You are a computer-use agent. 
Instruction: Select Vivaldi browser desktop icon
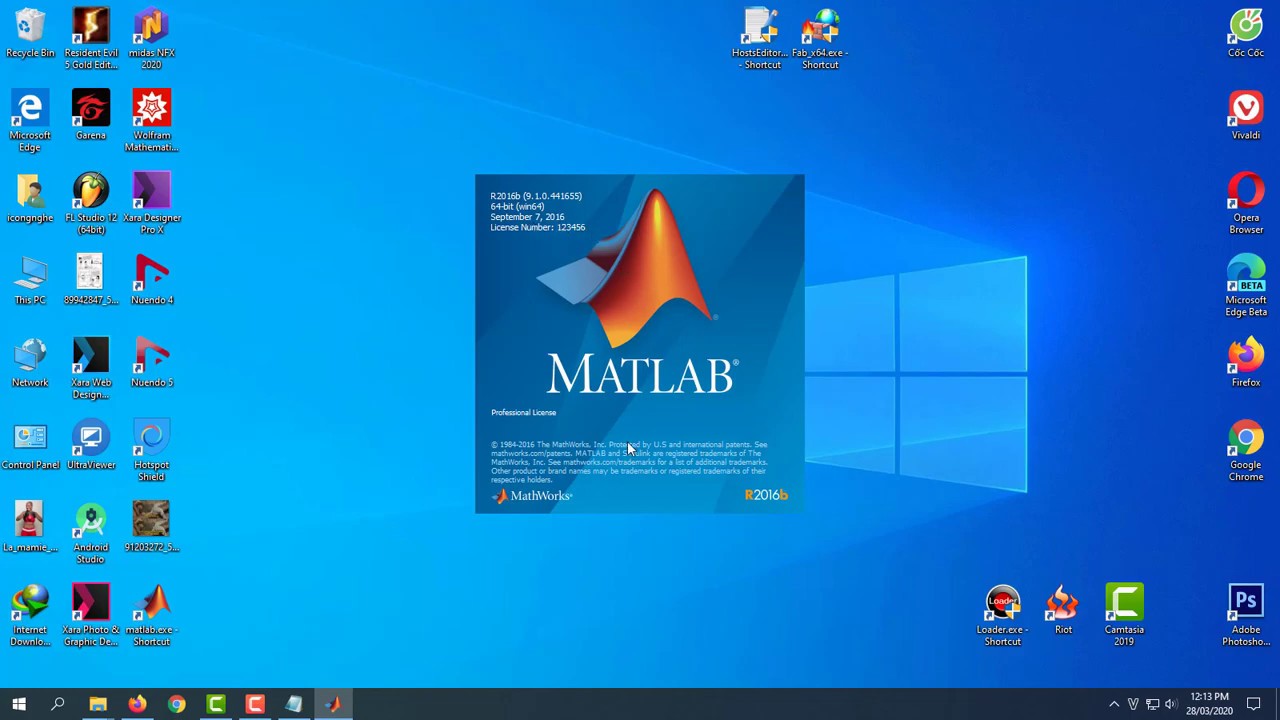pyautogui.click(x=1246, y=115)
